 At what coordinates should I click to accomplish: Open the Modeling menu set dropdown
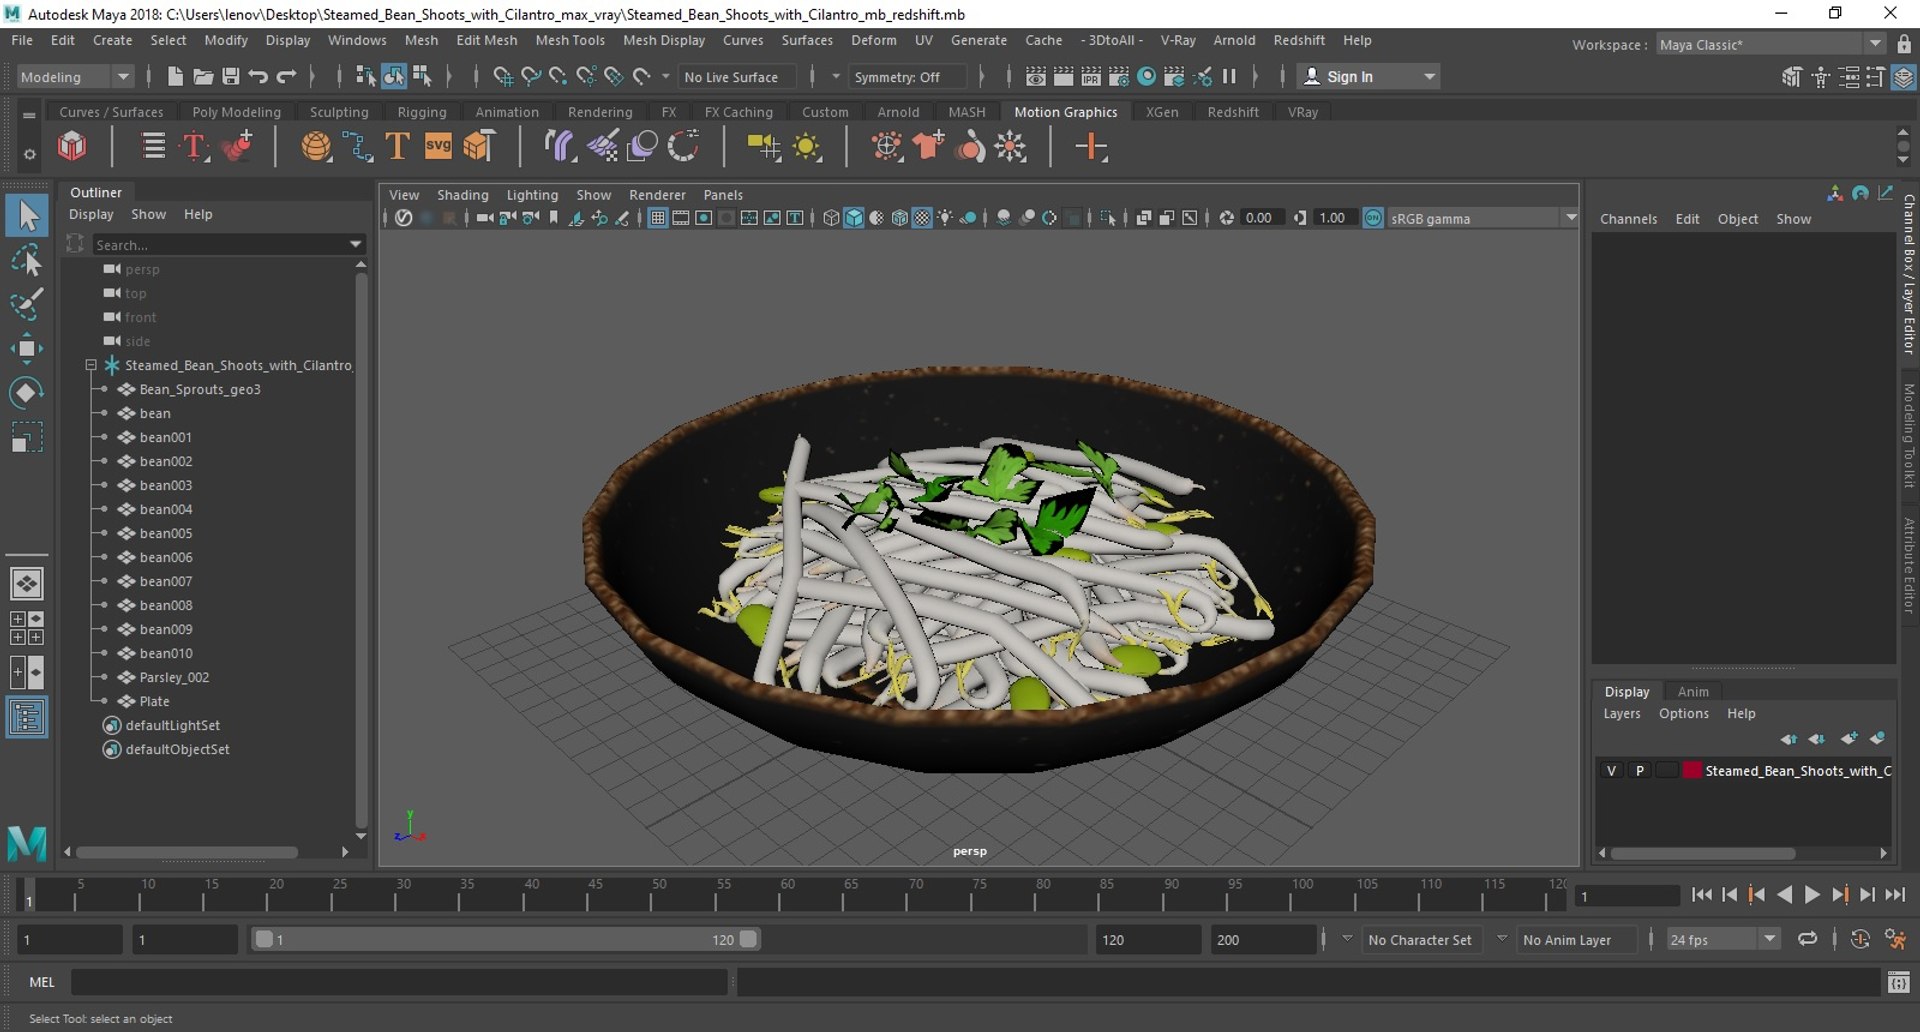tap(75, 77)
